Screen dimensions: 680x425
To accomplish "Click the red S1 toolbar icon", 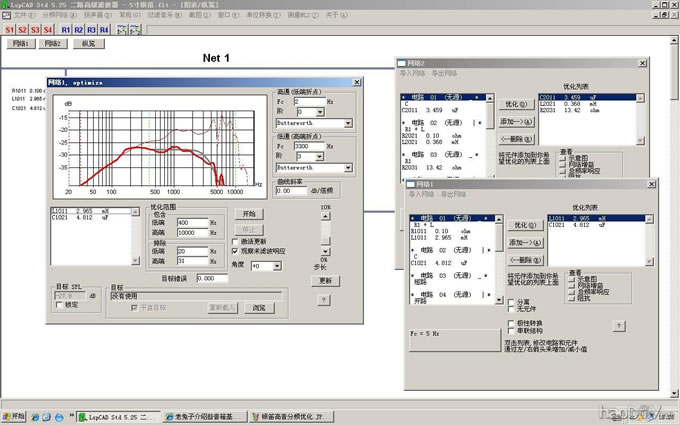I will coord(9,30).
